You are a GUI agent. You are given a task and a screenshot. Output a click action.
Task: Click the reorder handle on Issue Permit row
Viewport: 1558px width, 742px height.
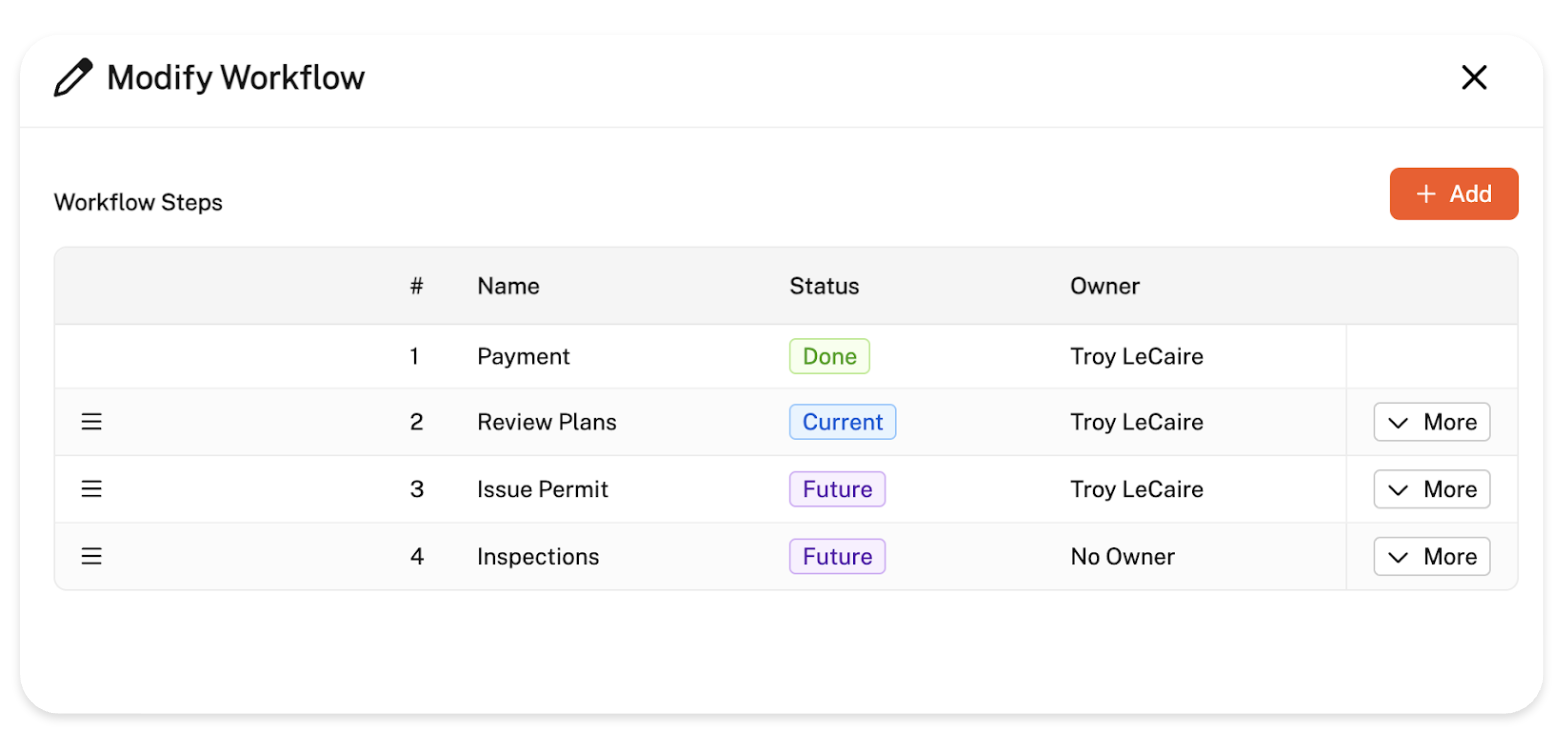coord(91,489)
